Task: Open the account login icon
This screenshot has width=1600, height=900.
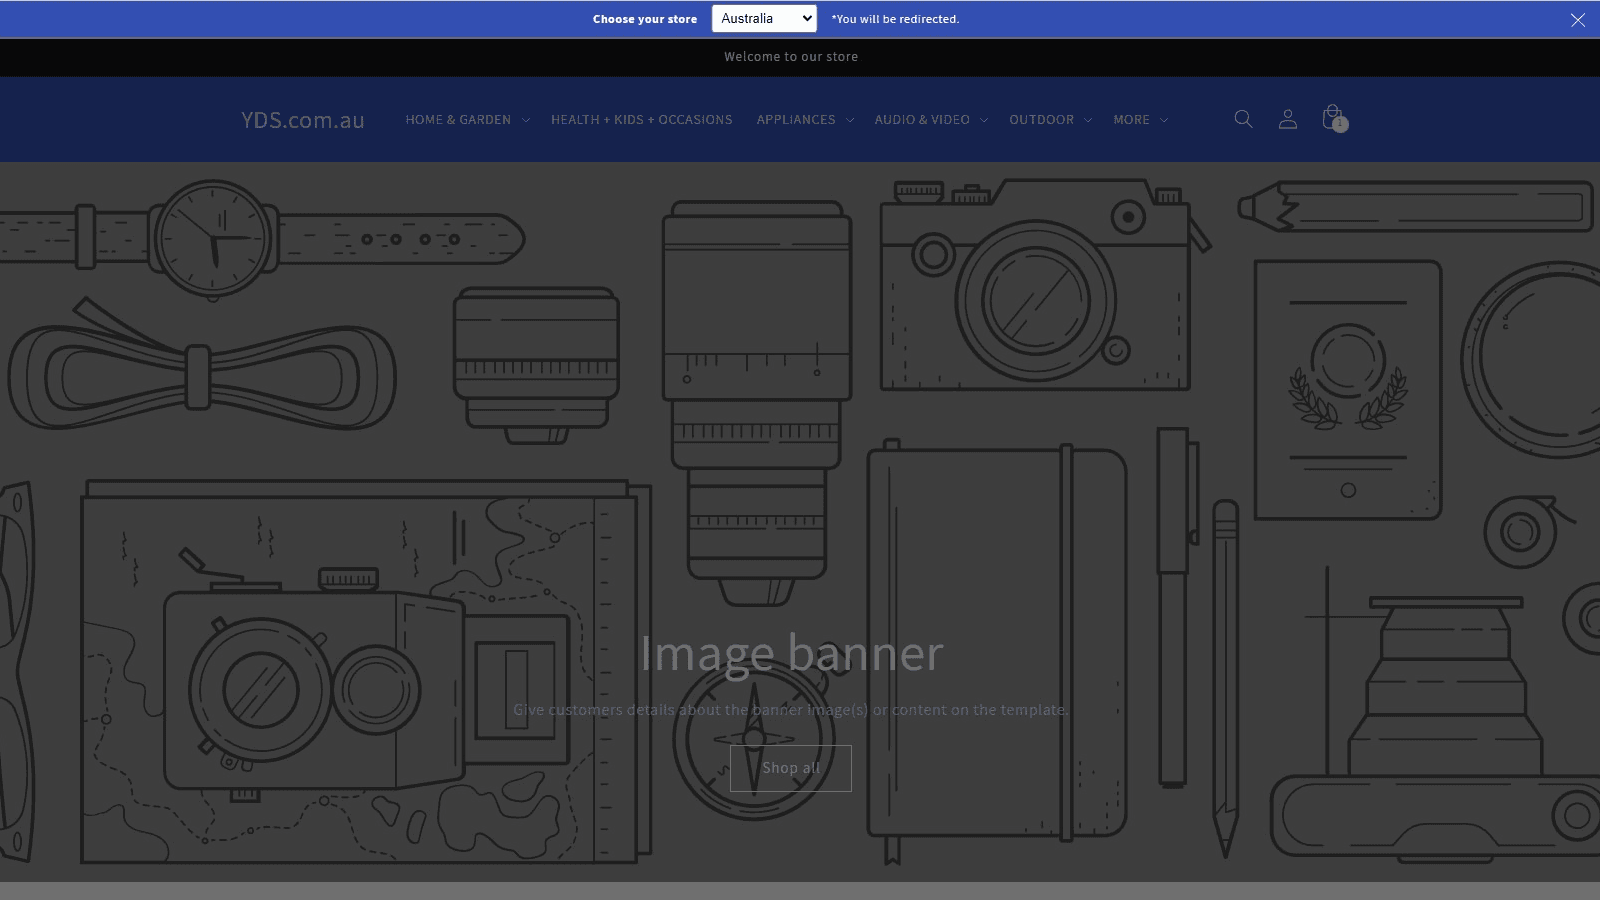Action: (x=1288, y=119)
